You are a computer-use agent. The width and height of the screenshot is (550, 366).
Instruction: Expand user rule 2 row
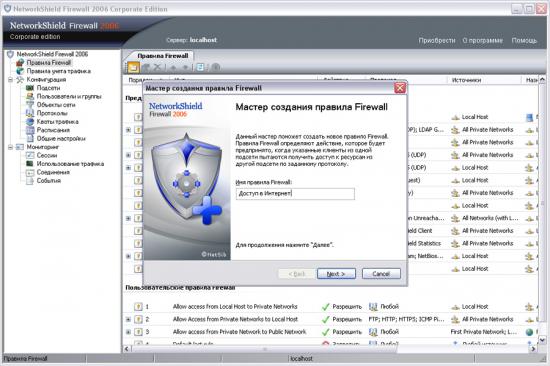coord(128,319)
